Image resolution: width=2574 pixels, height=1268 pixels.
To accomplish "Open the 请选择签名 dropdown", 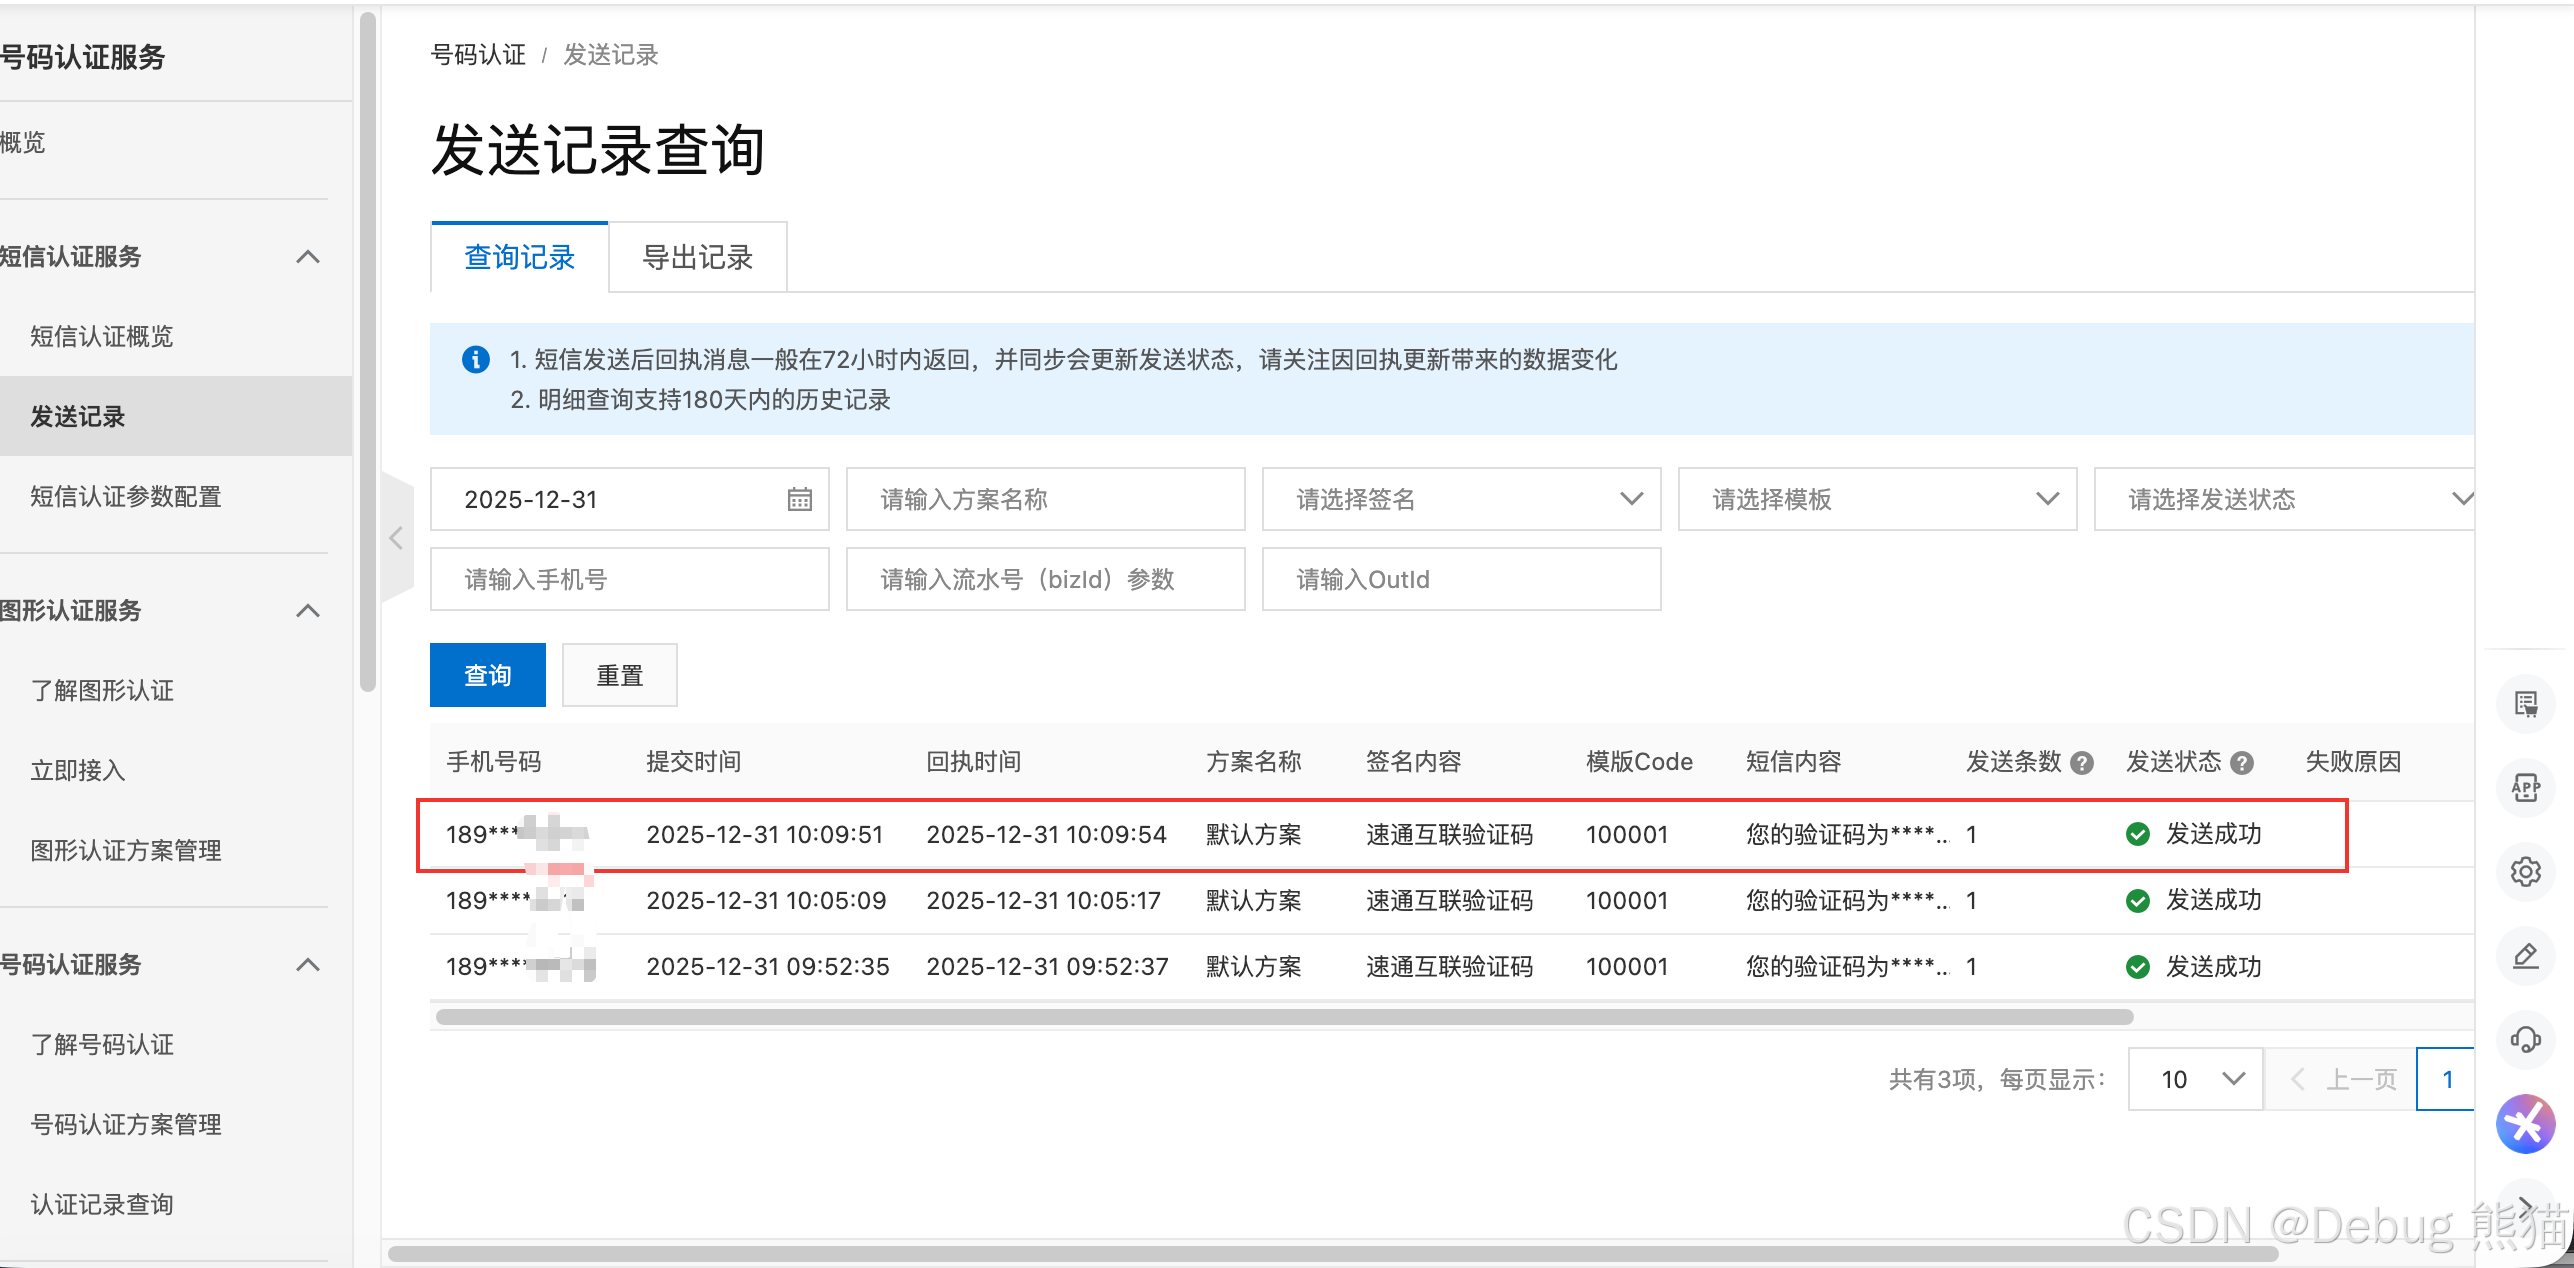I will tap(1460, 499).
